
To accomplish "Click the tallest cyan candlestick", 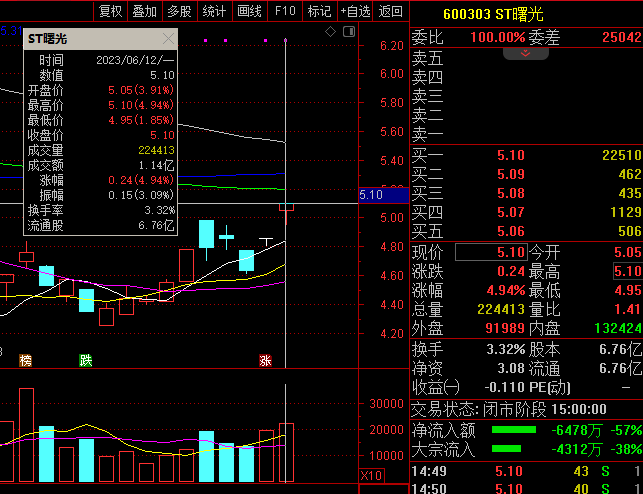I will pyautogui.click(x=206, y=234).
